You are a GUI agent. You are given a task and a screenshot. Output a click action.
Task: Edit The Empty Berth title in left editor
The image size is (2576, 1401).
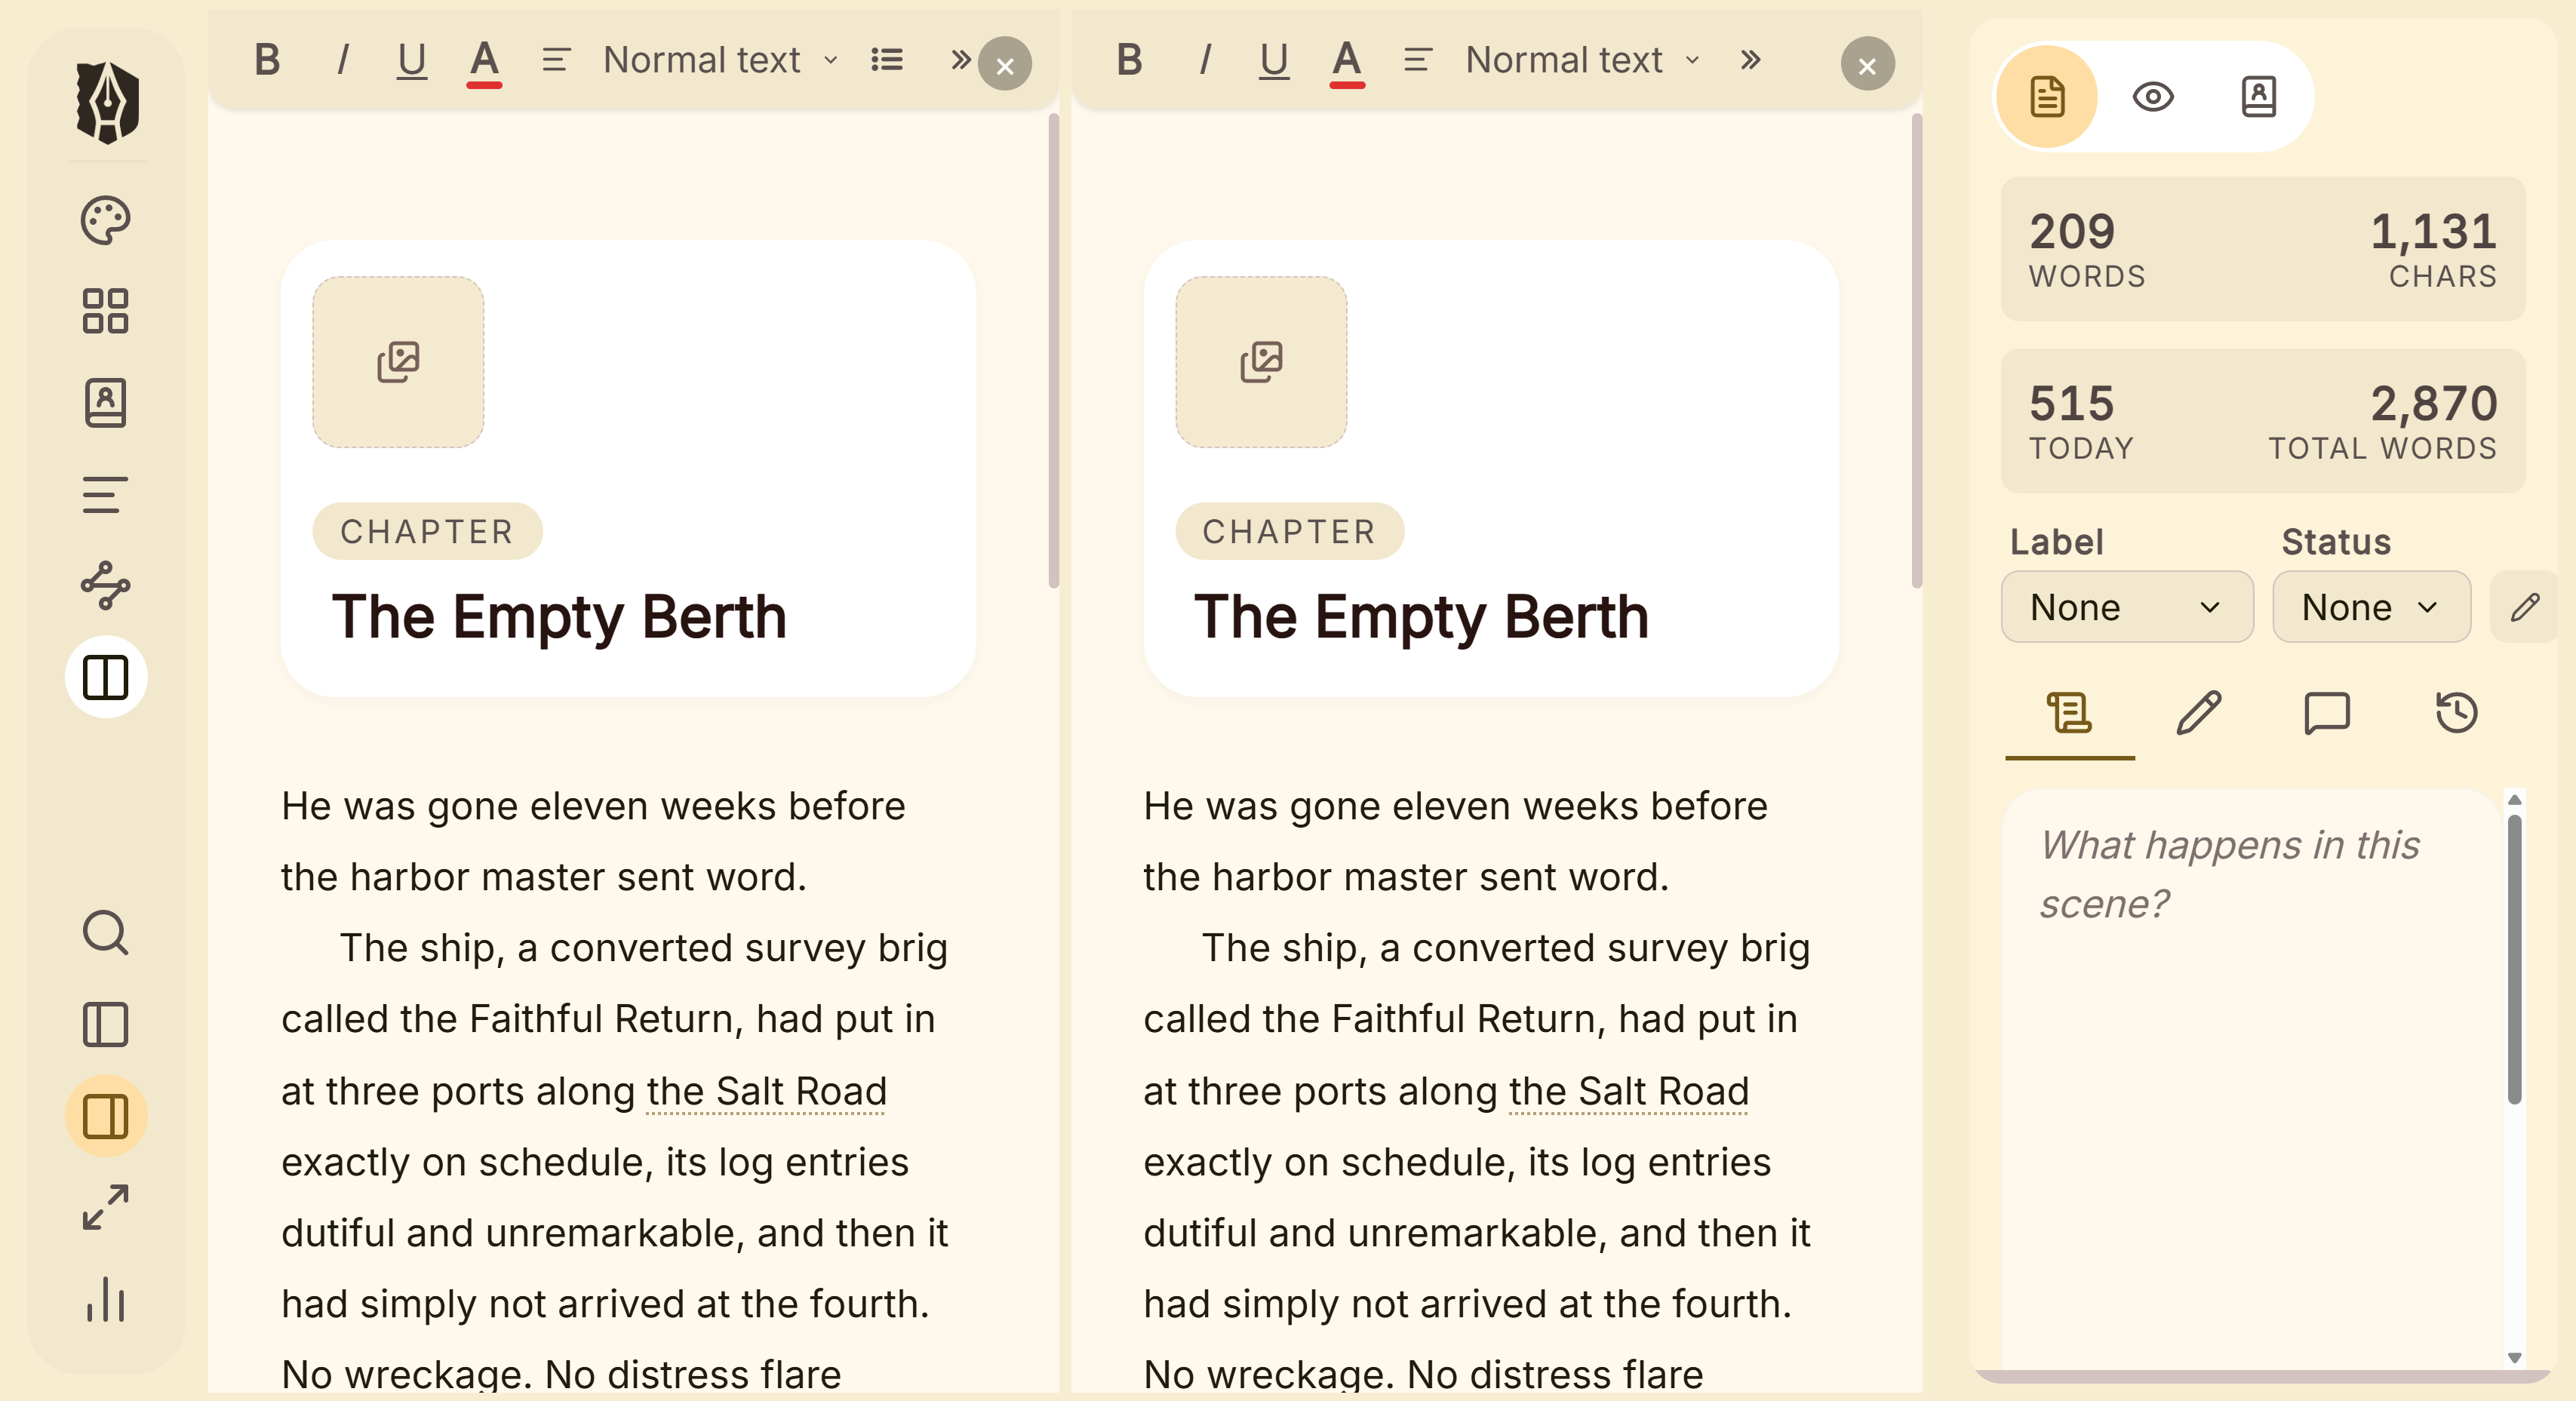[x=559, y=616]
